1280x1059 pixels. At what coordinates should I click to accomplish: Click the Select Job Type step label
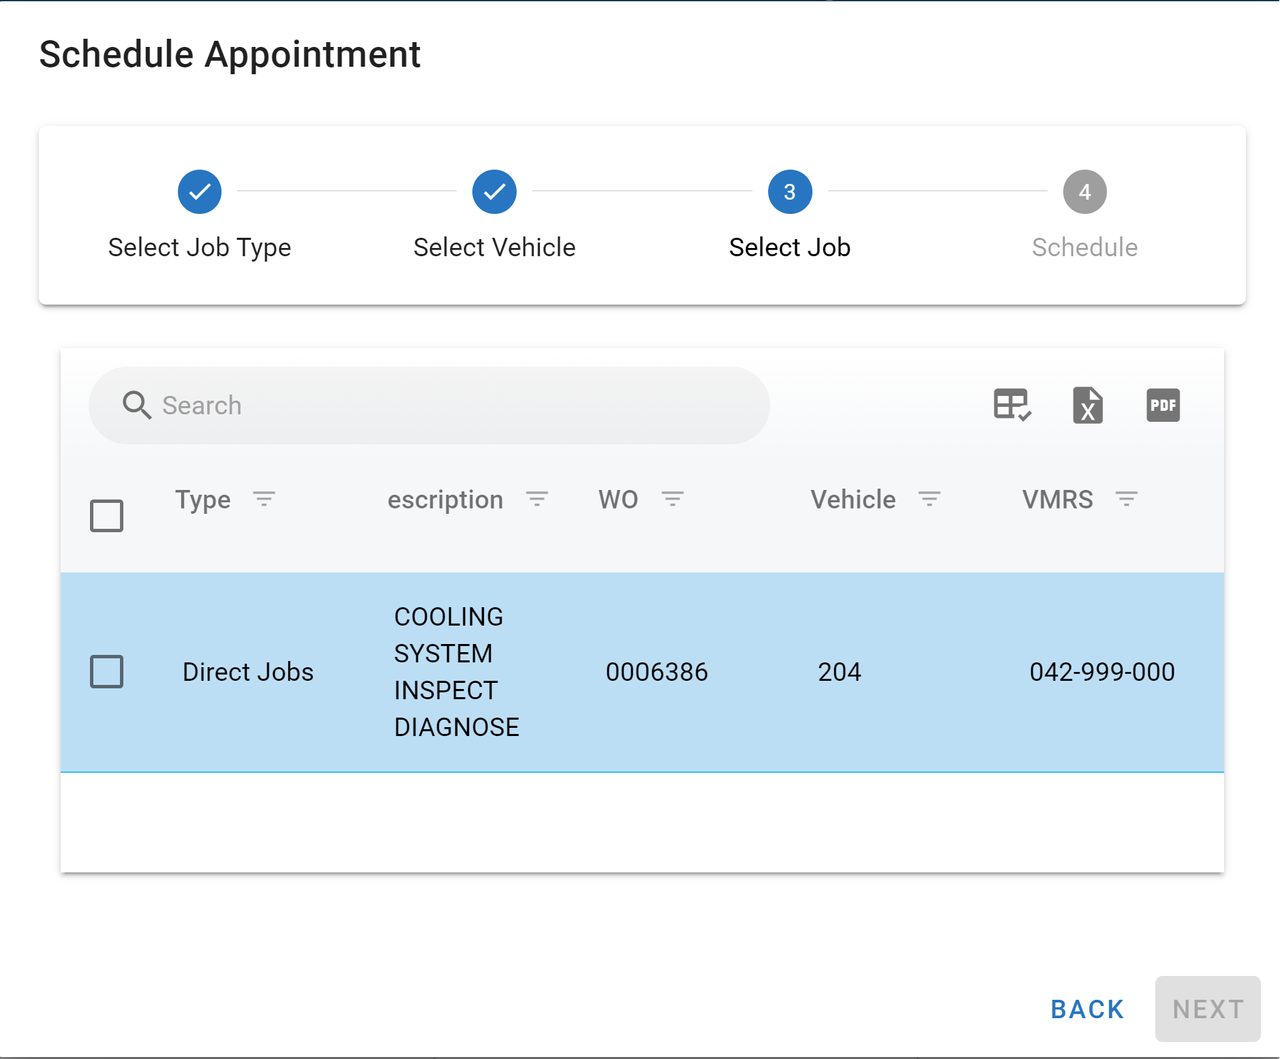click(200, 247)
